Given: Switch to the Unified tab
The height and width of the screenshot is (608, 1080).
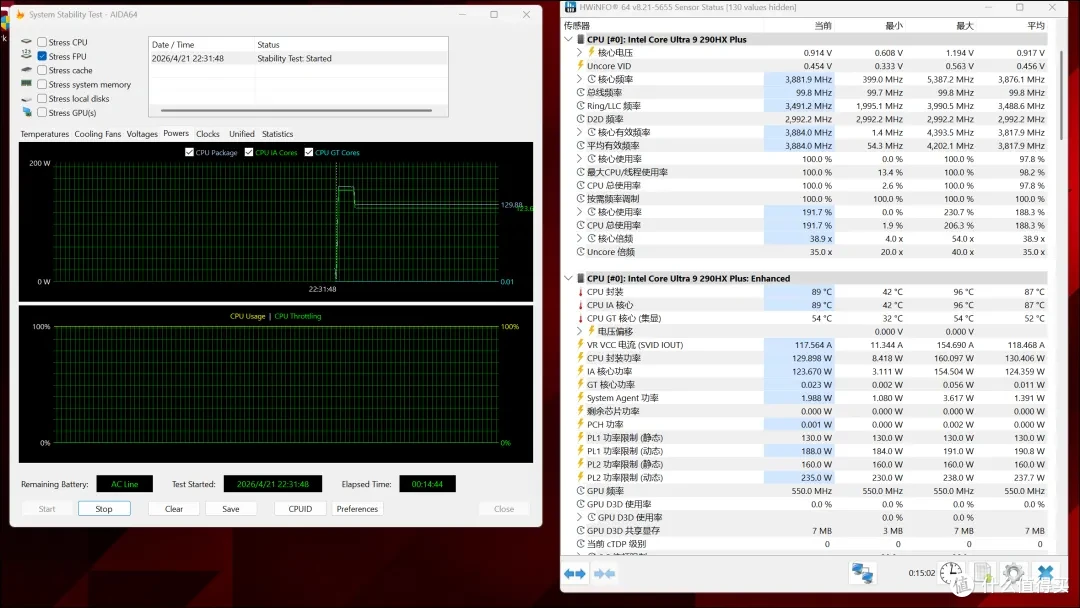Looking at the screenshot, I should [x=242, y=134].
